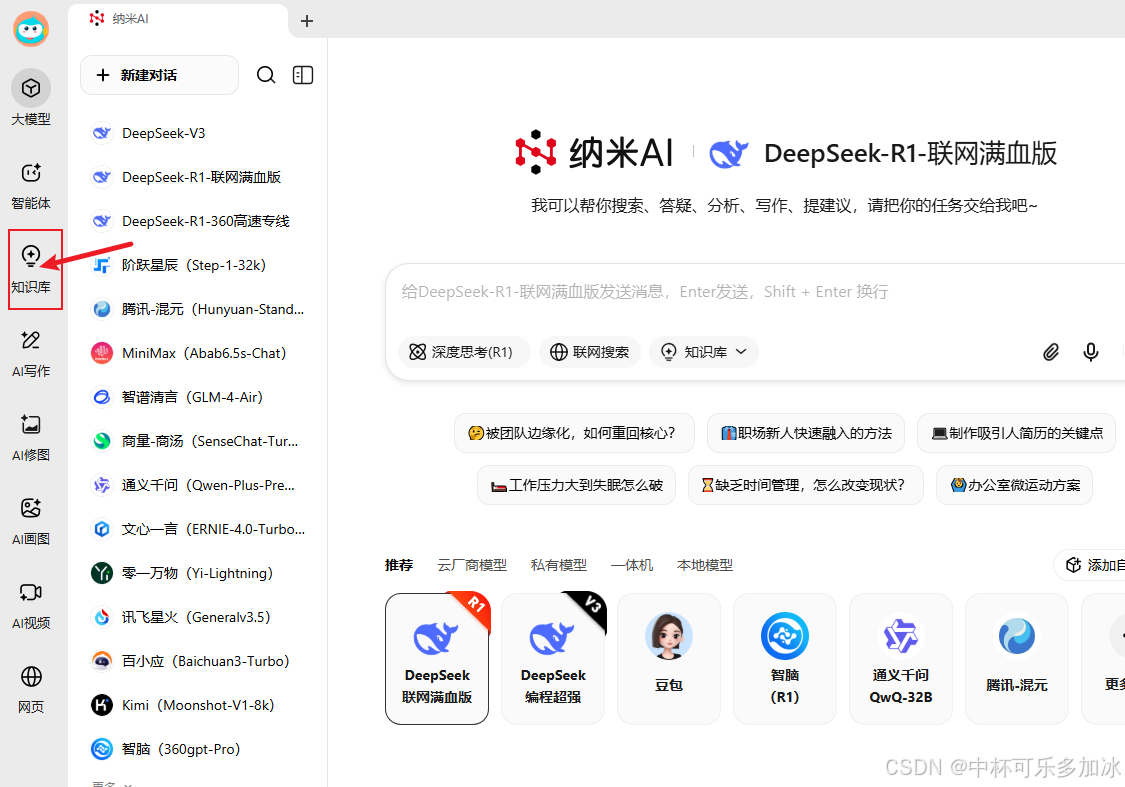Click suggestion 工作压力大到失眠怎么破

tap(576, 485)
